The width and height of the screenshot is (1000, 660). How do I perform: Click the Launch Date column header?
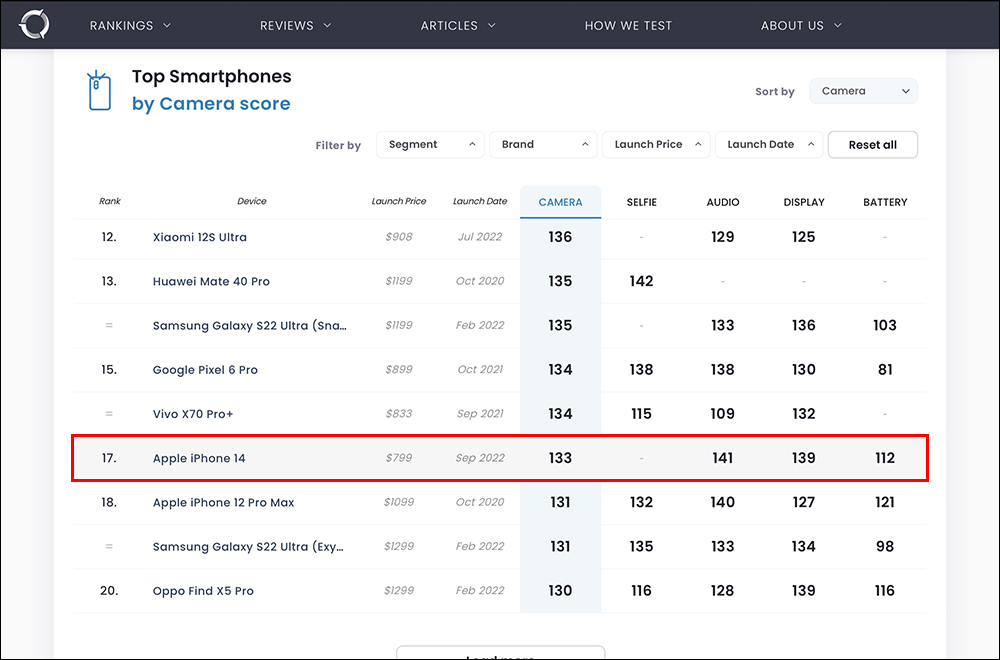coord(480,201)
